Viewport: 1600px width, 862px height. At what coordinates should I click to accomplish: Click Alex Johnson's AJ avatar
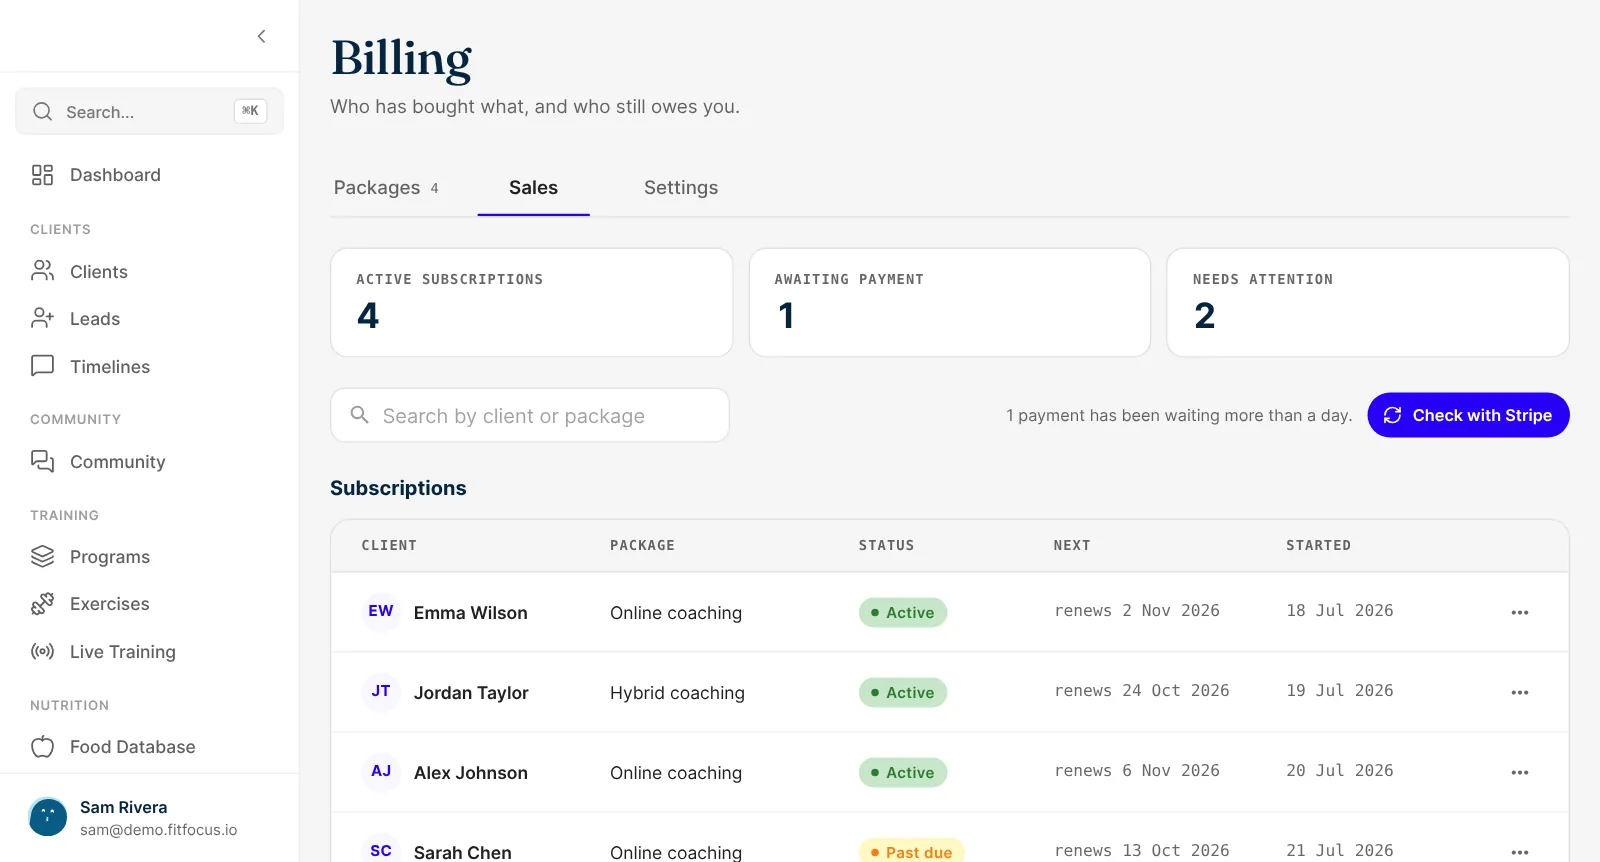pyautogui.click(x=381, y=771)
